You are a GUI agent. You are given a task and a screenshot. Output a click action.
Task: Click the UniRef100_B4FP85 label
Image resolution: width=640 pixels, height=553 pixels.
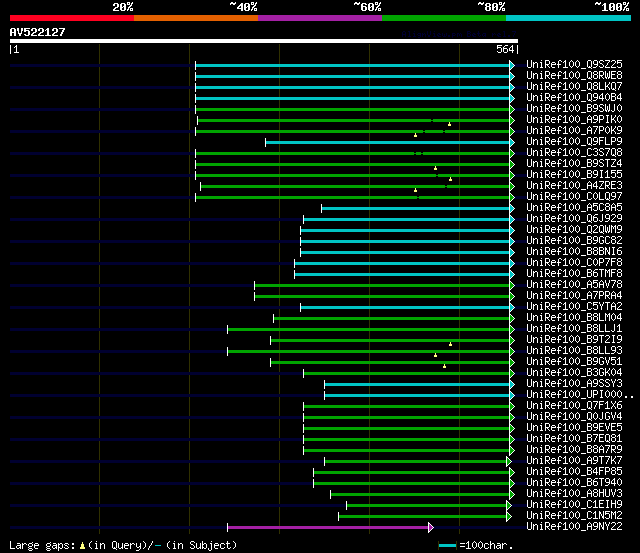click(574, 472)
